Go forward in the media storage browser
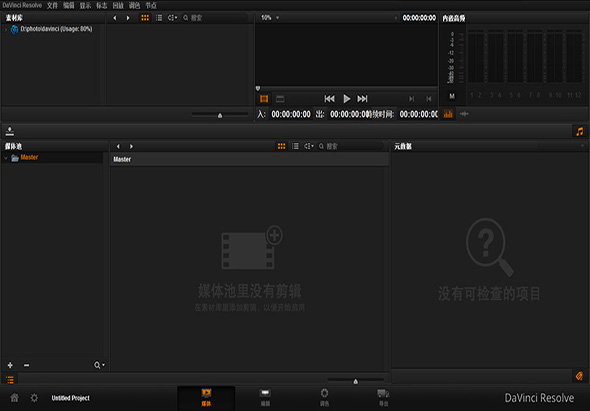The image size is (590, 411). point(128,18)
